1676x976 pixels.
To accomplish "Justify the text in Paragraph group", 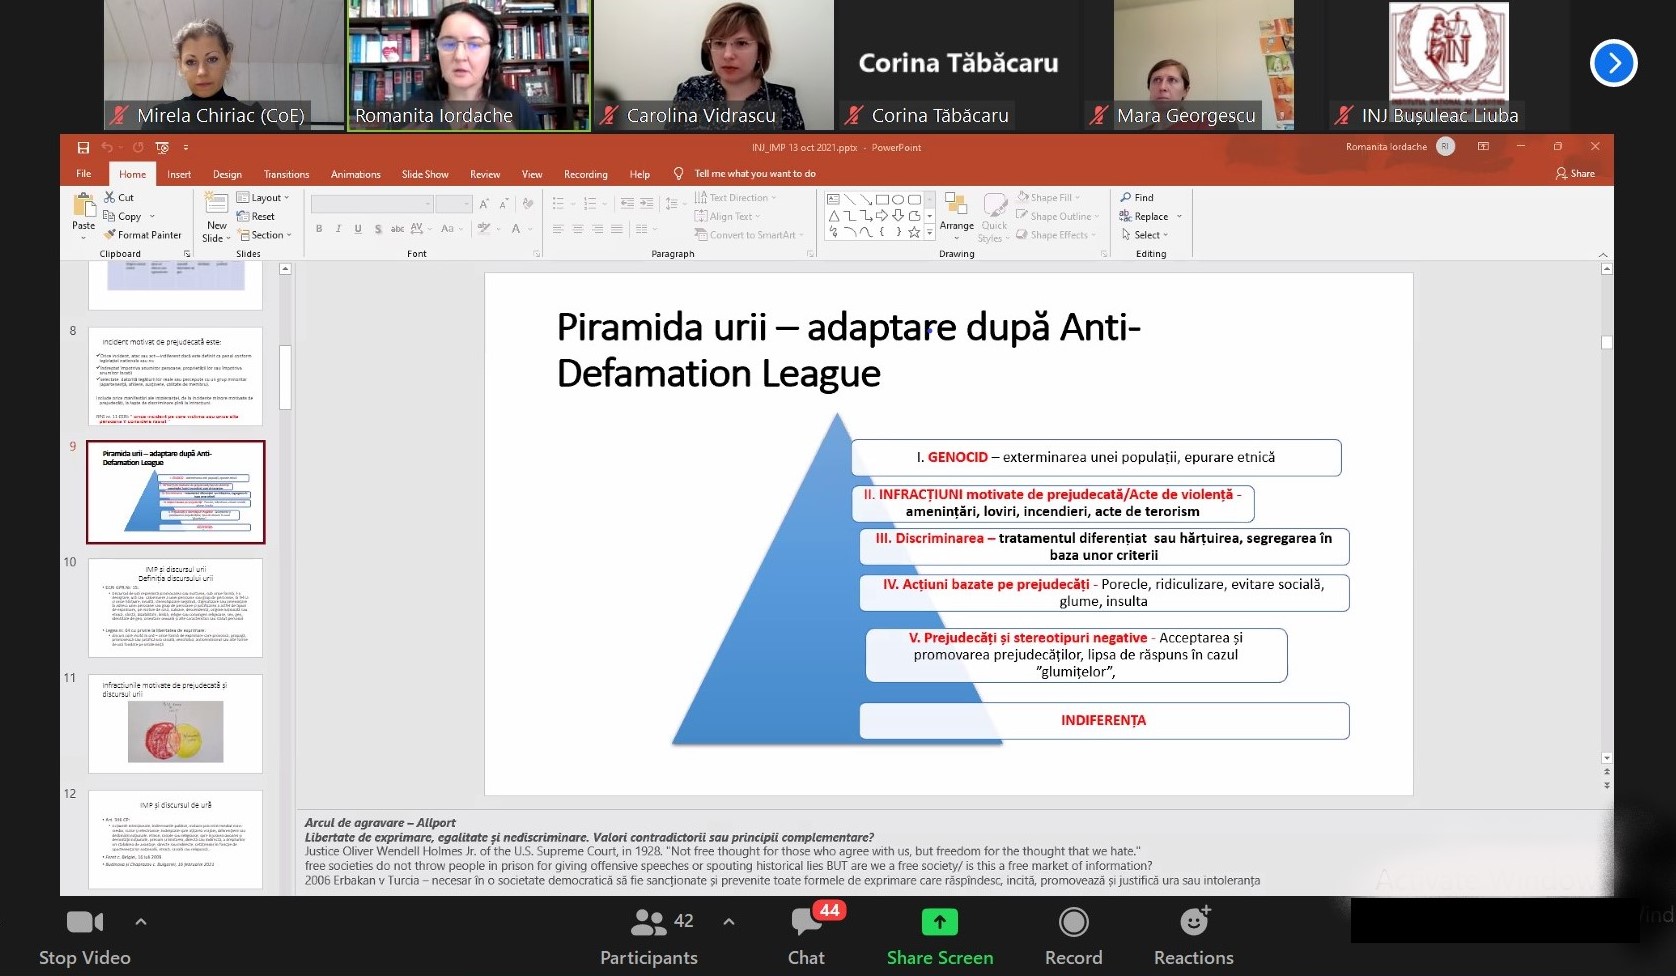I will [x=616, y=229].
